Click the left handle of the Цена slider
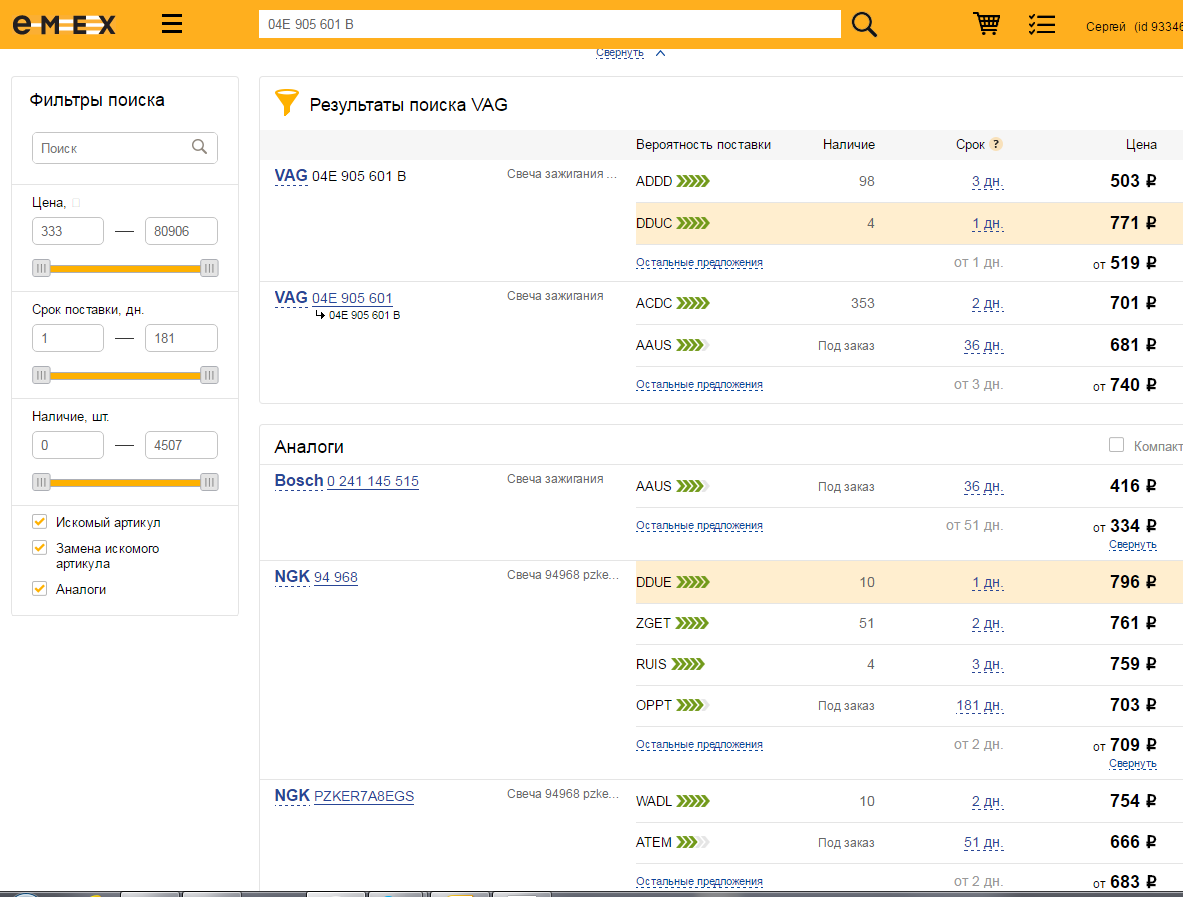 41,268
